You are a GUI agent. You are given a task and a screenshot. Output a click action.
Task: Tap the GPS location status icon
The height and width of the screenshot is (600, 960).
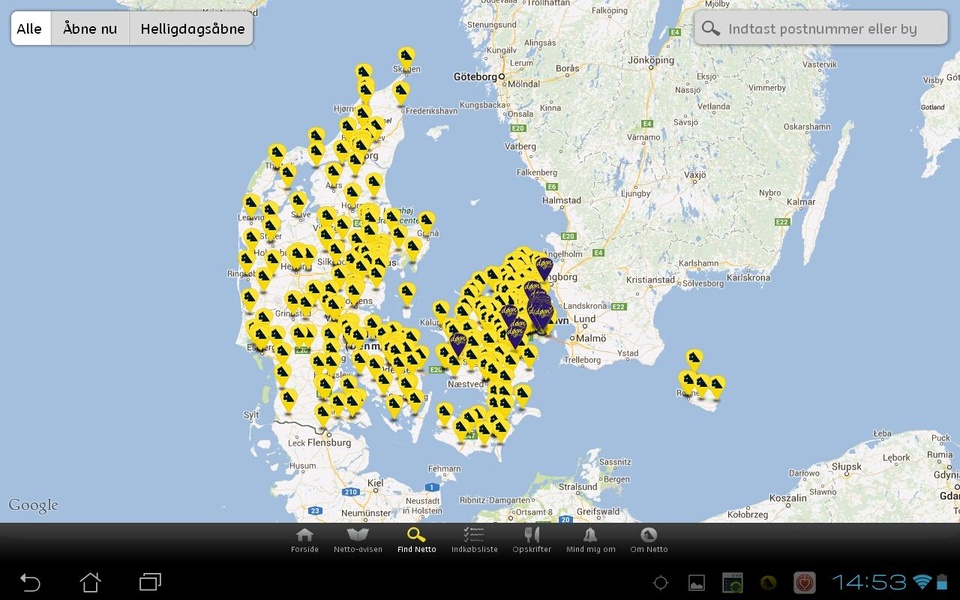pos(661,582)
